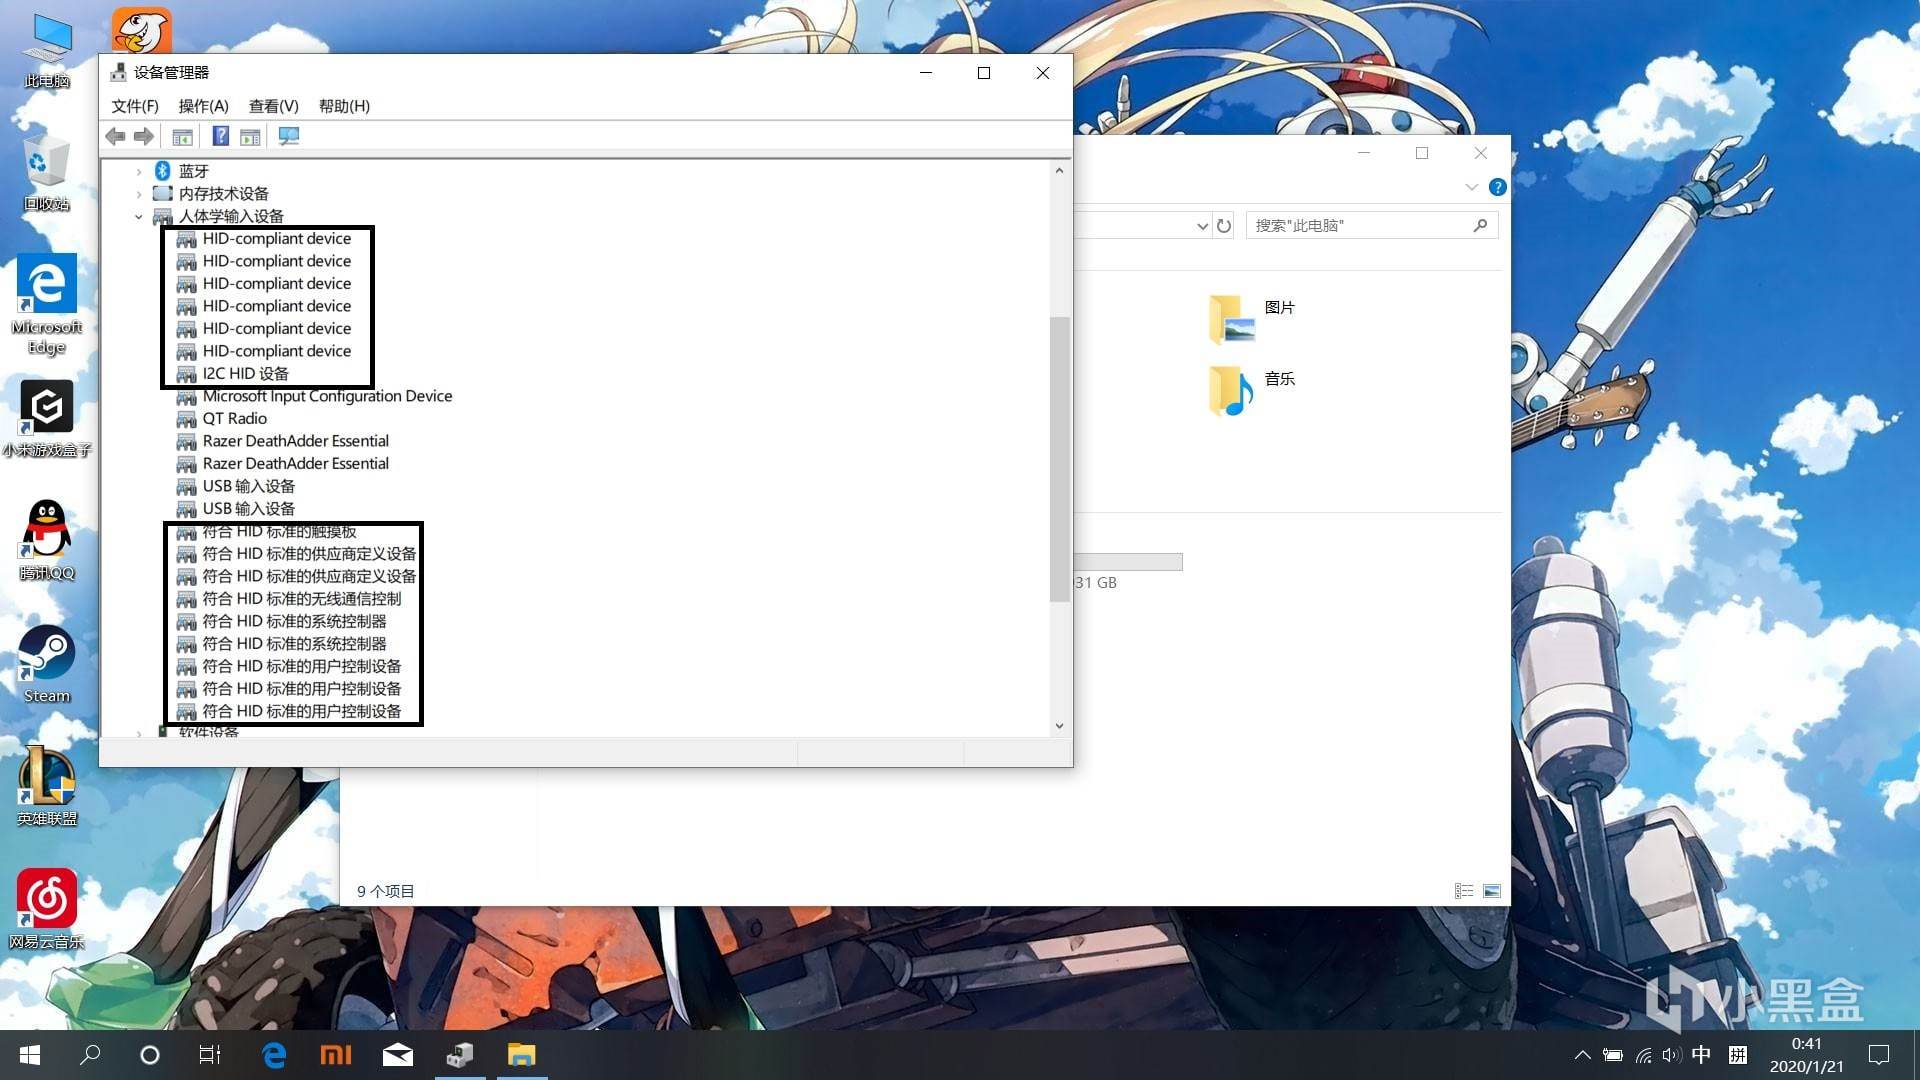The width and height of the screenshot is (1920, 1080).
Task: Scan for hardware changes with the monitor icon
Action: coord(289,137)
